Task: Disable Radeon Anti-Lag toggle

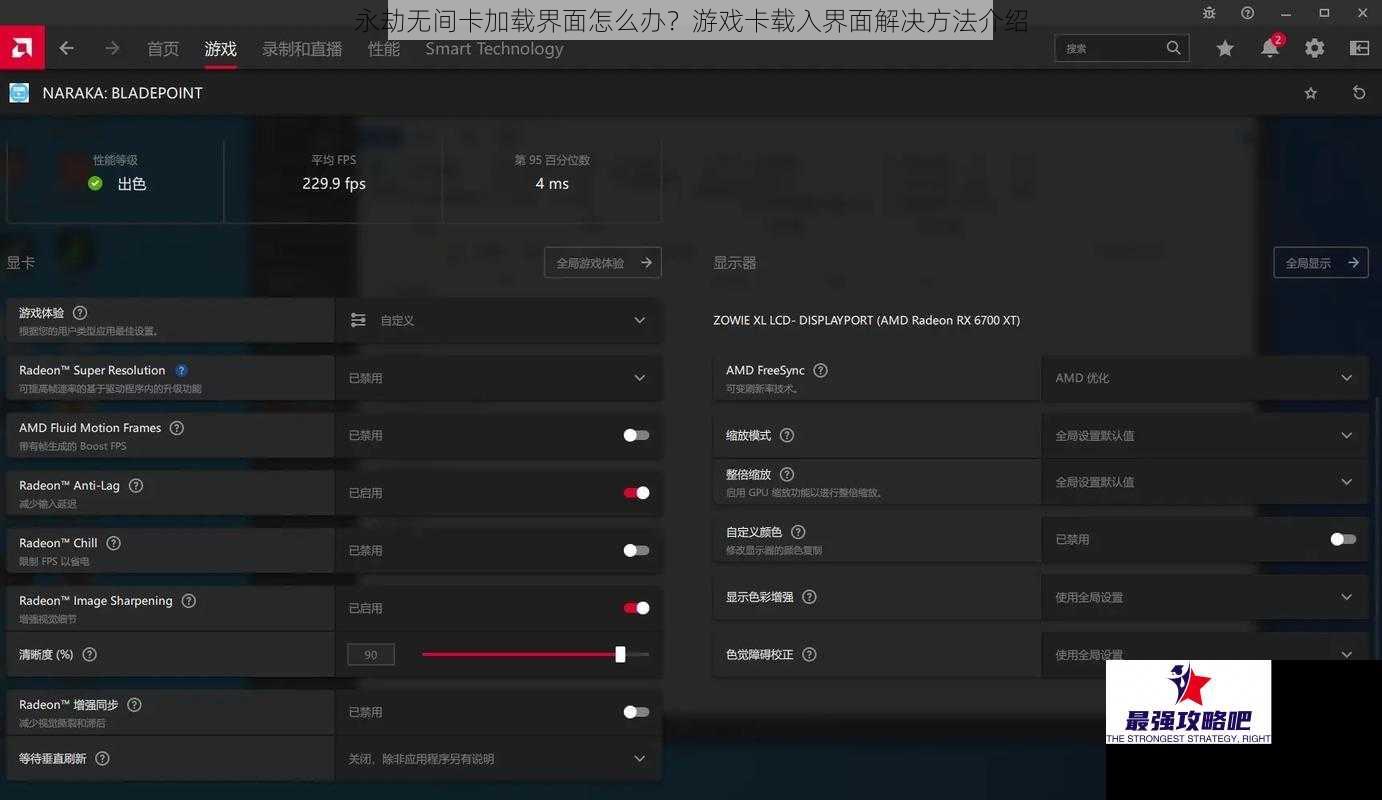Action: point(636,493)
